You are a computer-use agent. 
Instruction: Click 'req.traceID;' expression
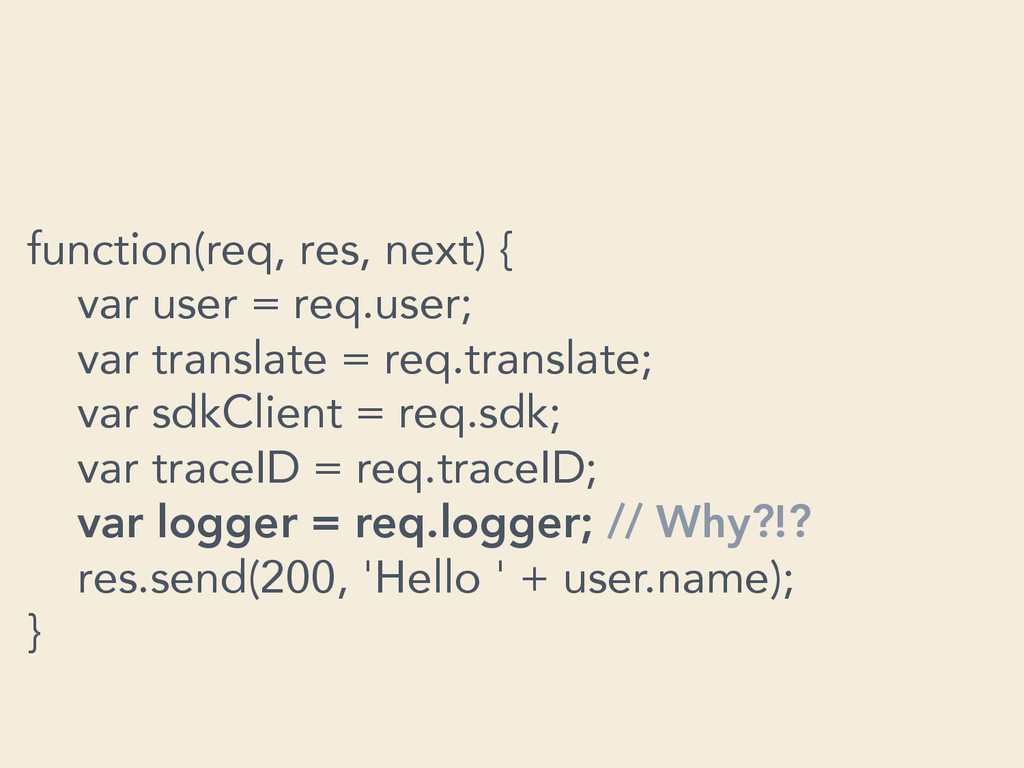[476, 470]
